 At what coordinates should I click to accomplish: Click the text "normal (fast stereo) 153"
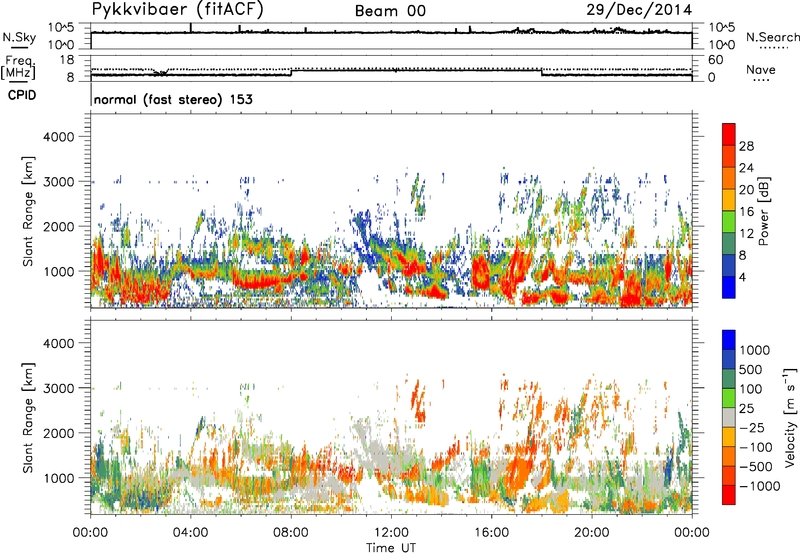pos(173,99)
